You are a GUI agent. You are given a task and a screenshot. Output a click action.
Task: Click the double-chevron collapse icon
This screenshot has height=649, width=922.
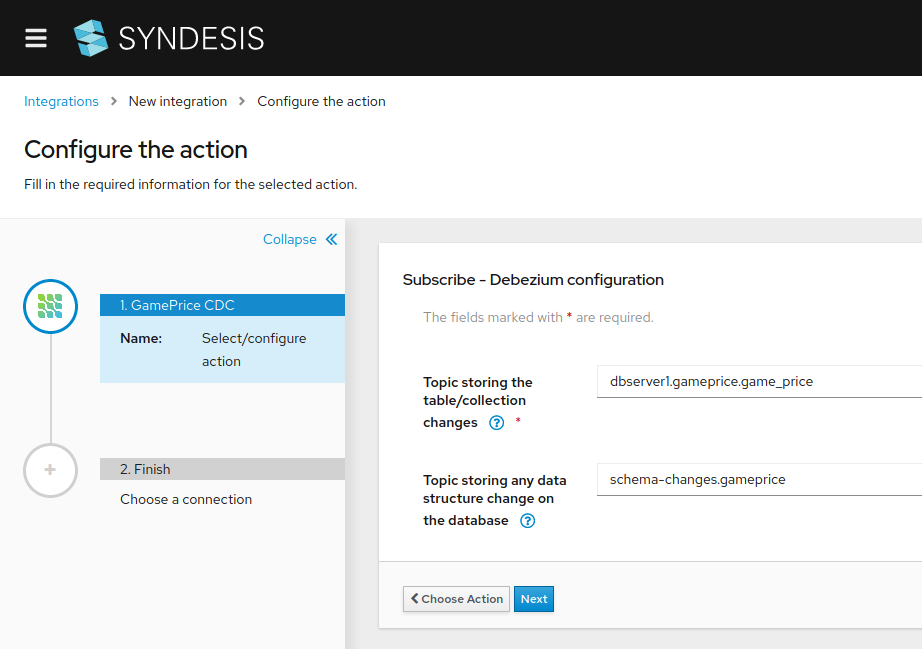point(332,239)
